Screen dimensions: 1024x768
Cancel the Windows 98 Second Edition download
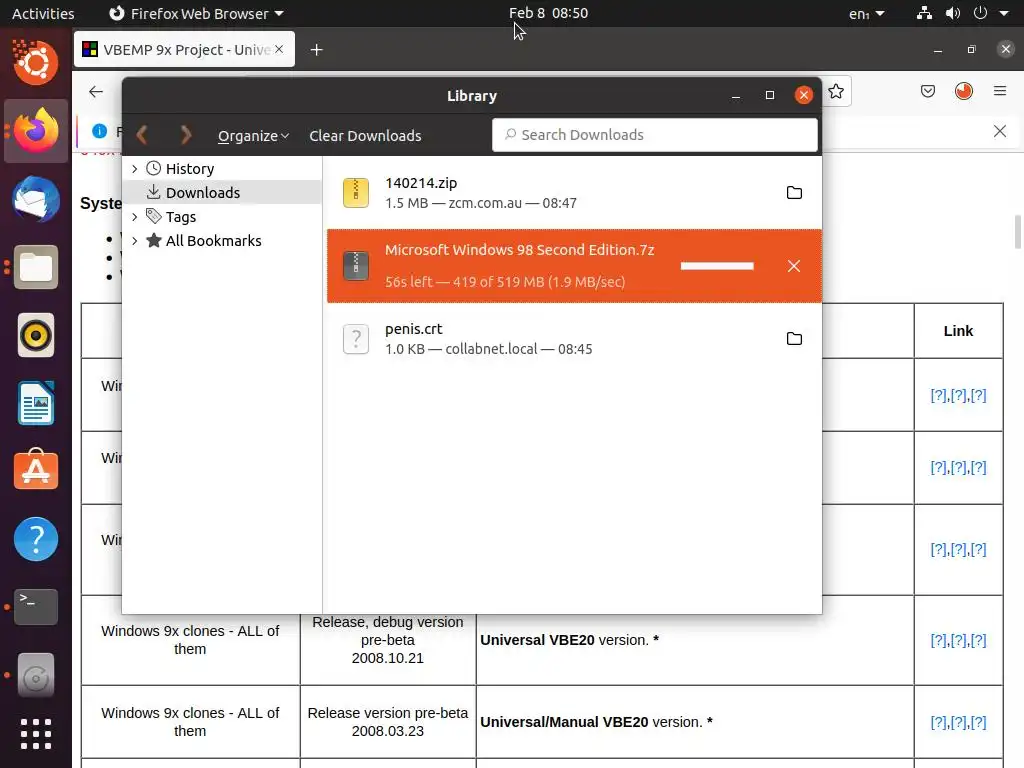pos(793,266)
